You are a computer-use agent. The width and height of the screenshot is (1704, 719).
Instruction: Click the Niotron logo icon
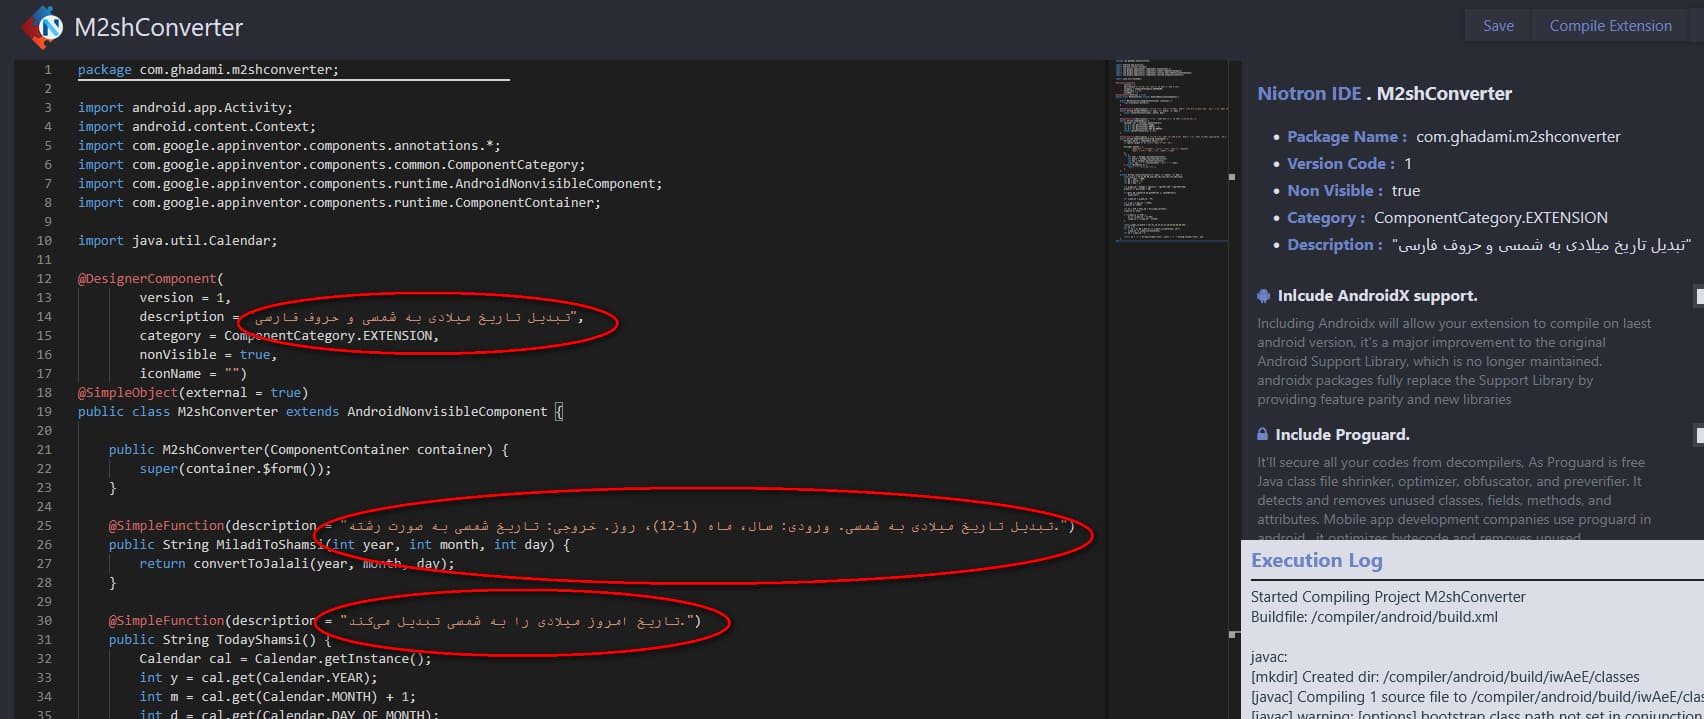(x=43, y=27)
